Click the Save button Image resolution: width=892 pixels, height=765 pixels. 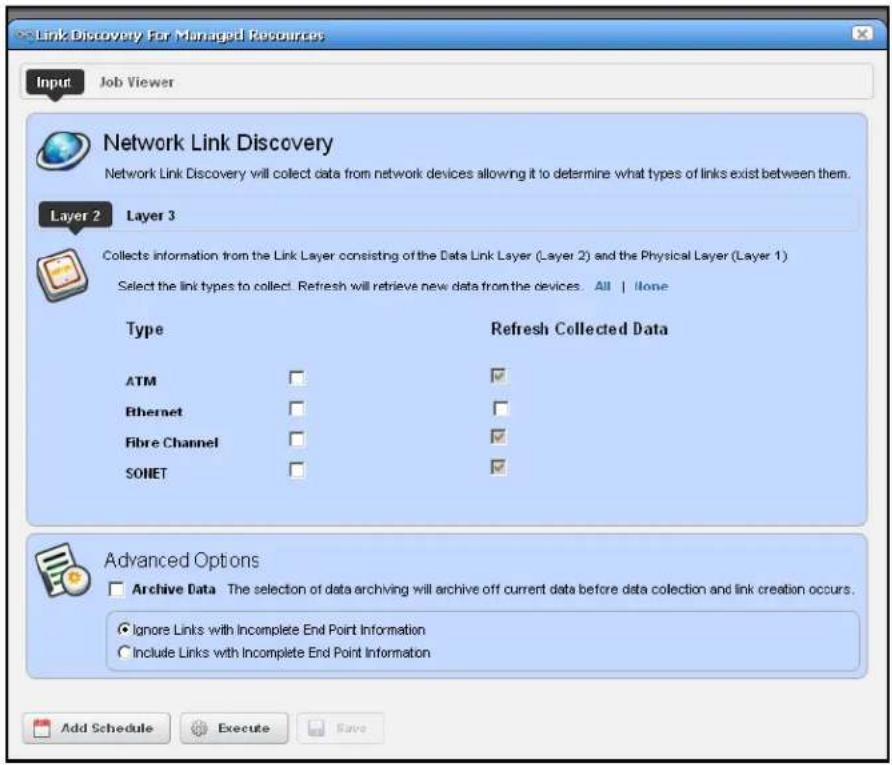(x=340, y=728)
